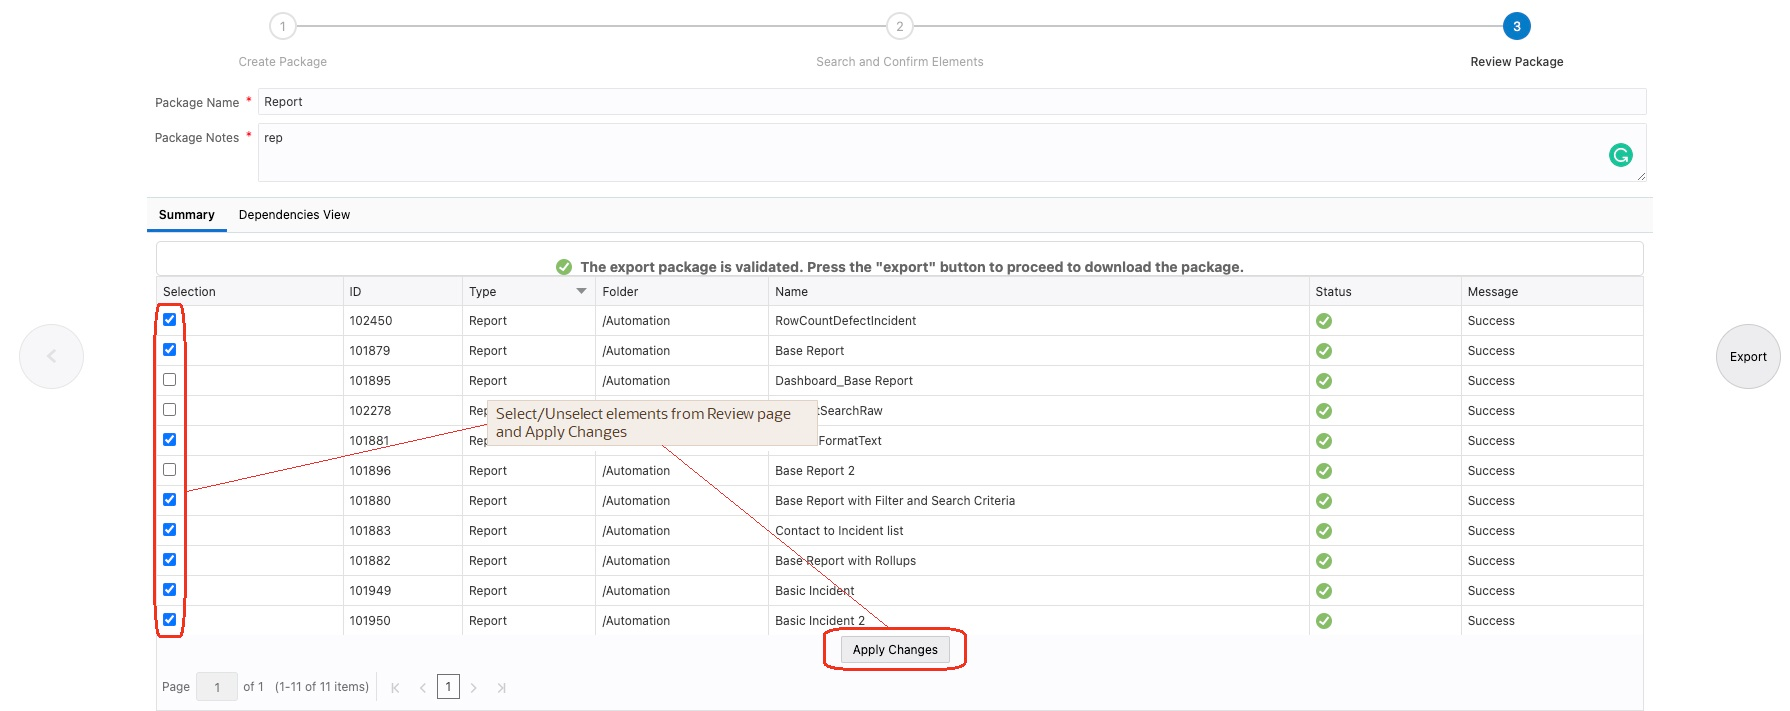The width and height of the screenshot is (1790, 711).
Task: Select the Summary tab
Action: pos(186,215)
